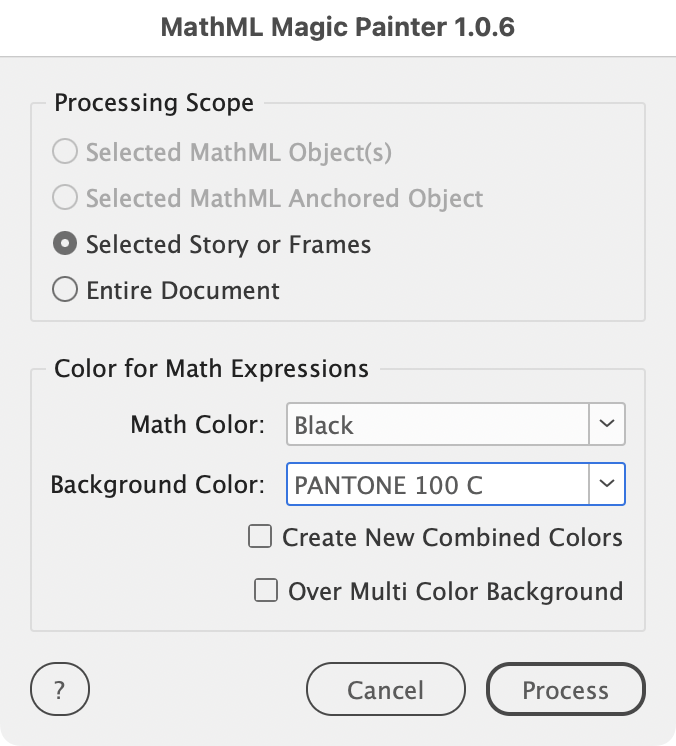Viewport: 676px width, 746px height.
Task: Click the Background Color: label text
Action: tap(157, 485)
